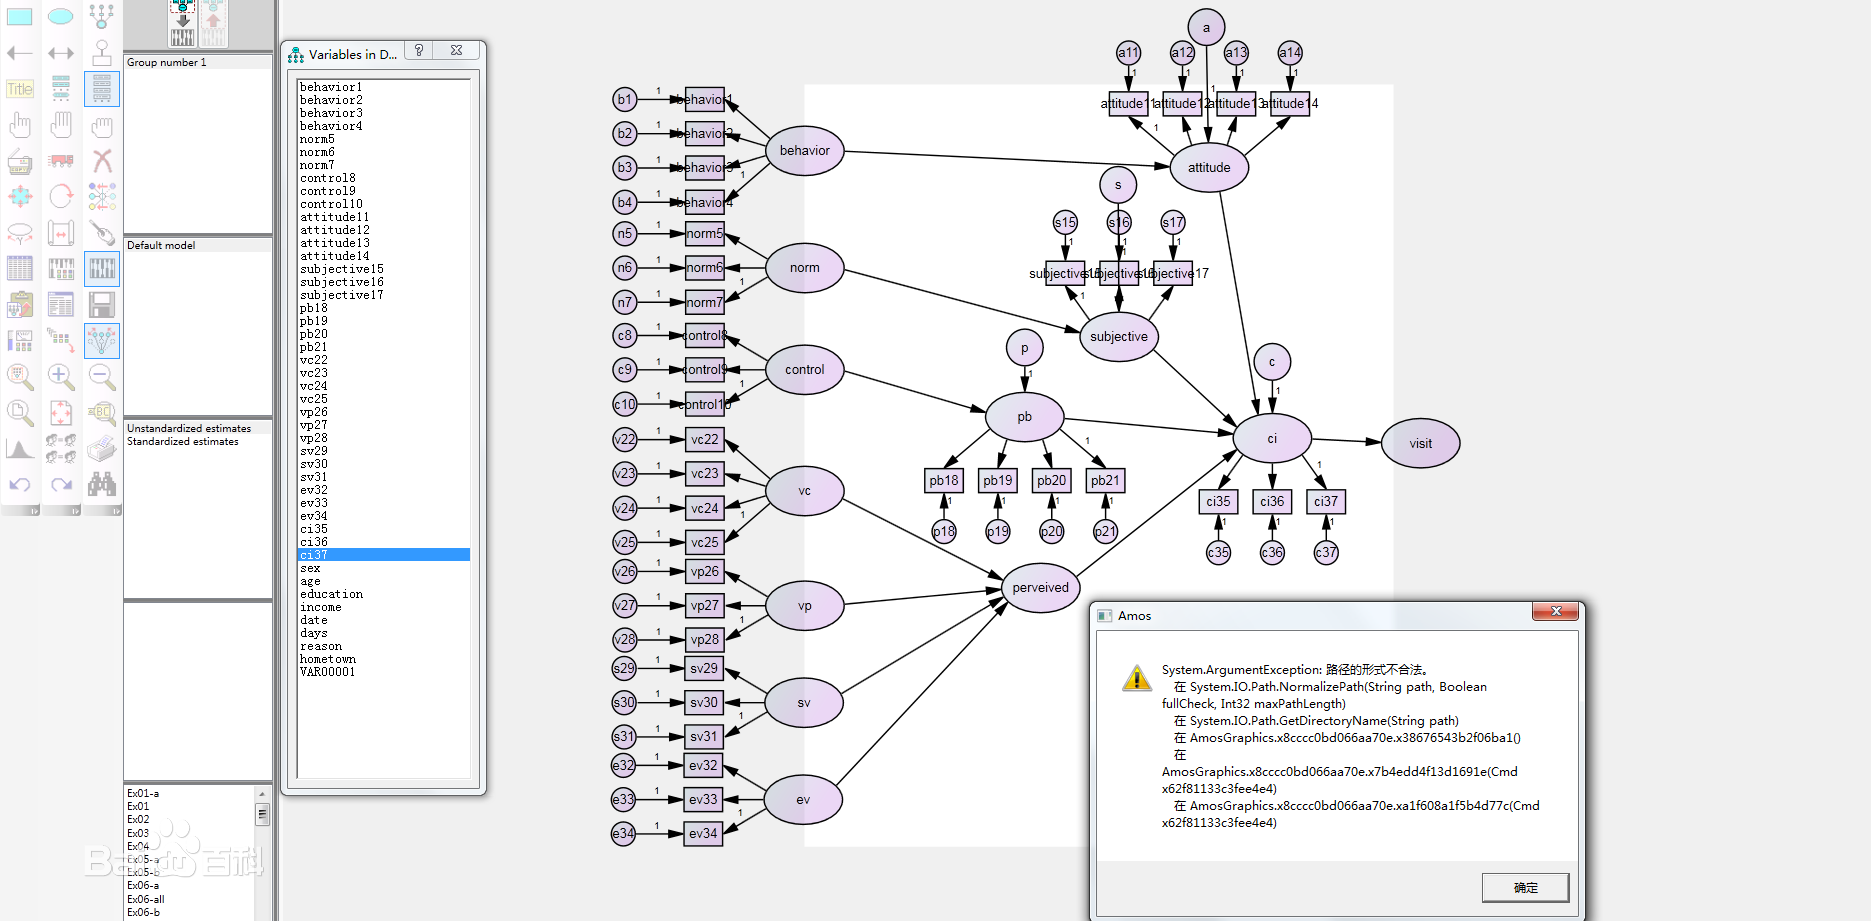Expand the second toolbar column overflow arrow
The height and width of the screenshot is (921, 1871).
(75, 511)
